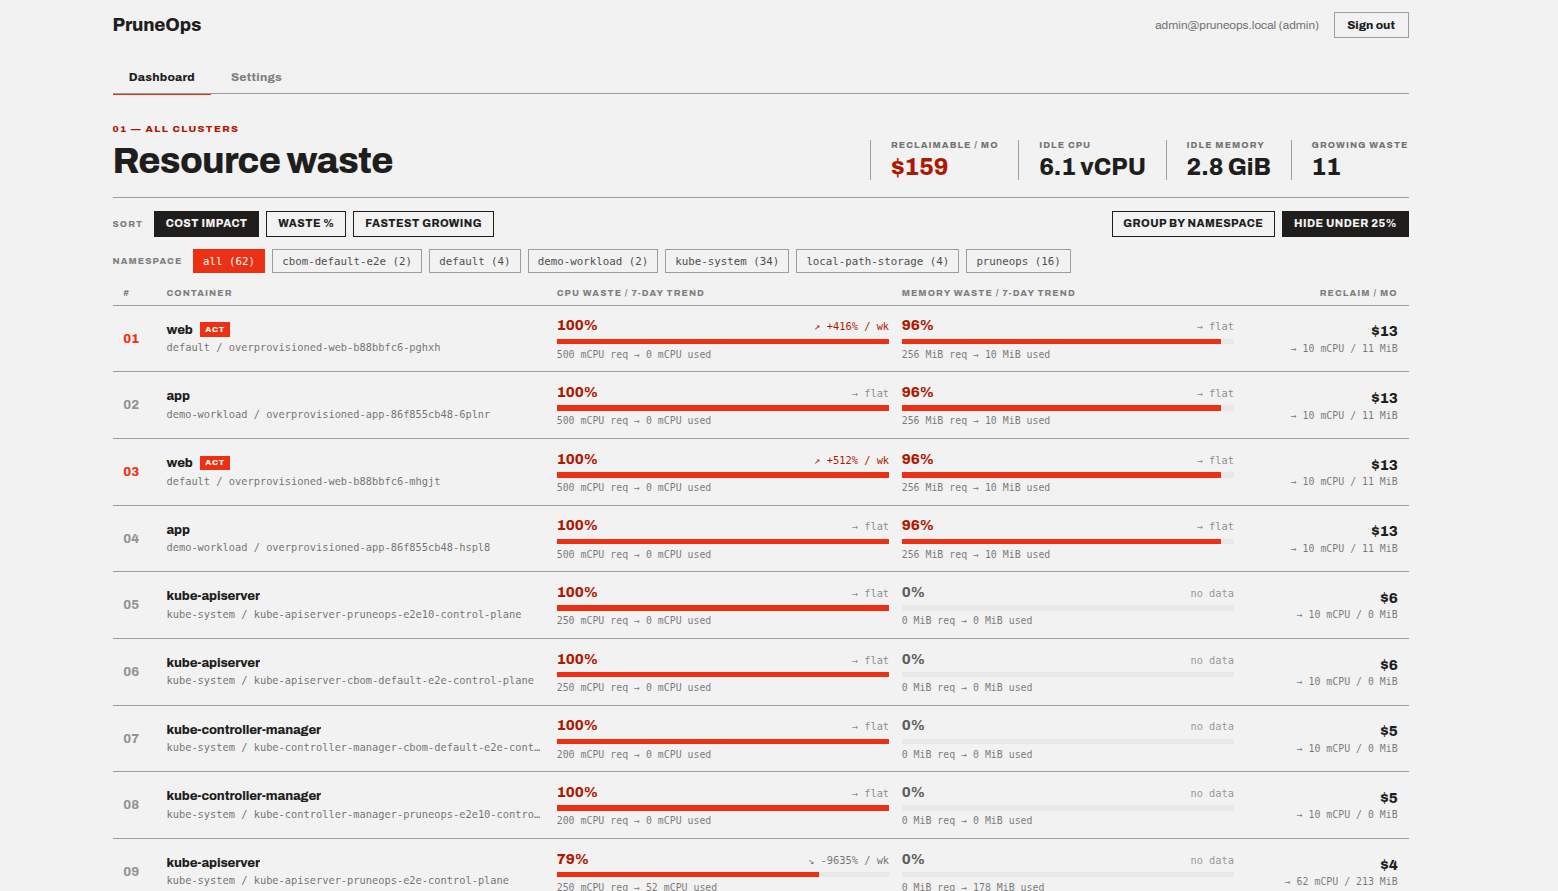Click the PruneOps logo
The image size is (1558, 891).
tap(157, 25)
